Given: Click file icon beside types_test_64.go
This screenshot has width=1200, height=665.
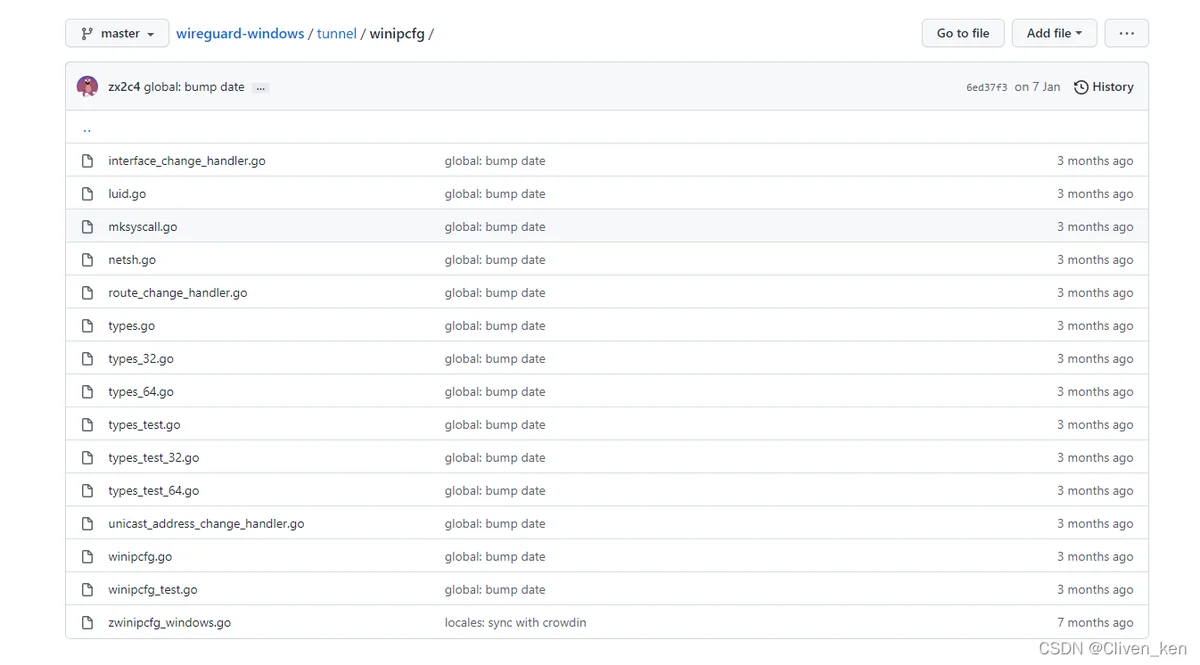Looking at the screenshot, I should click(88, 491).
